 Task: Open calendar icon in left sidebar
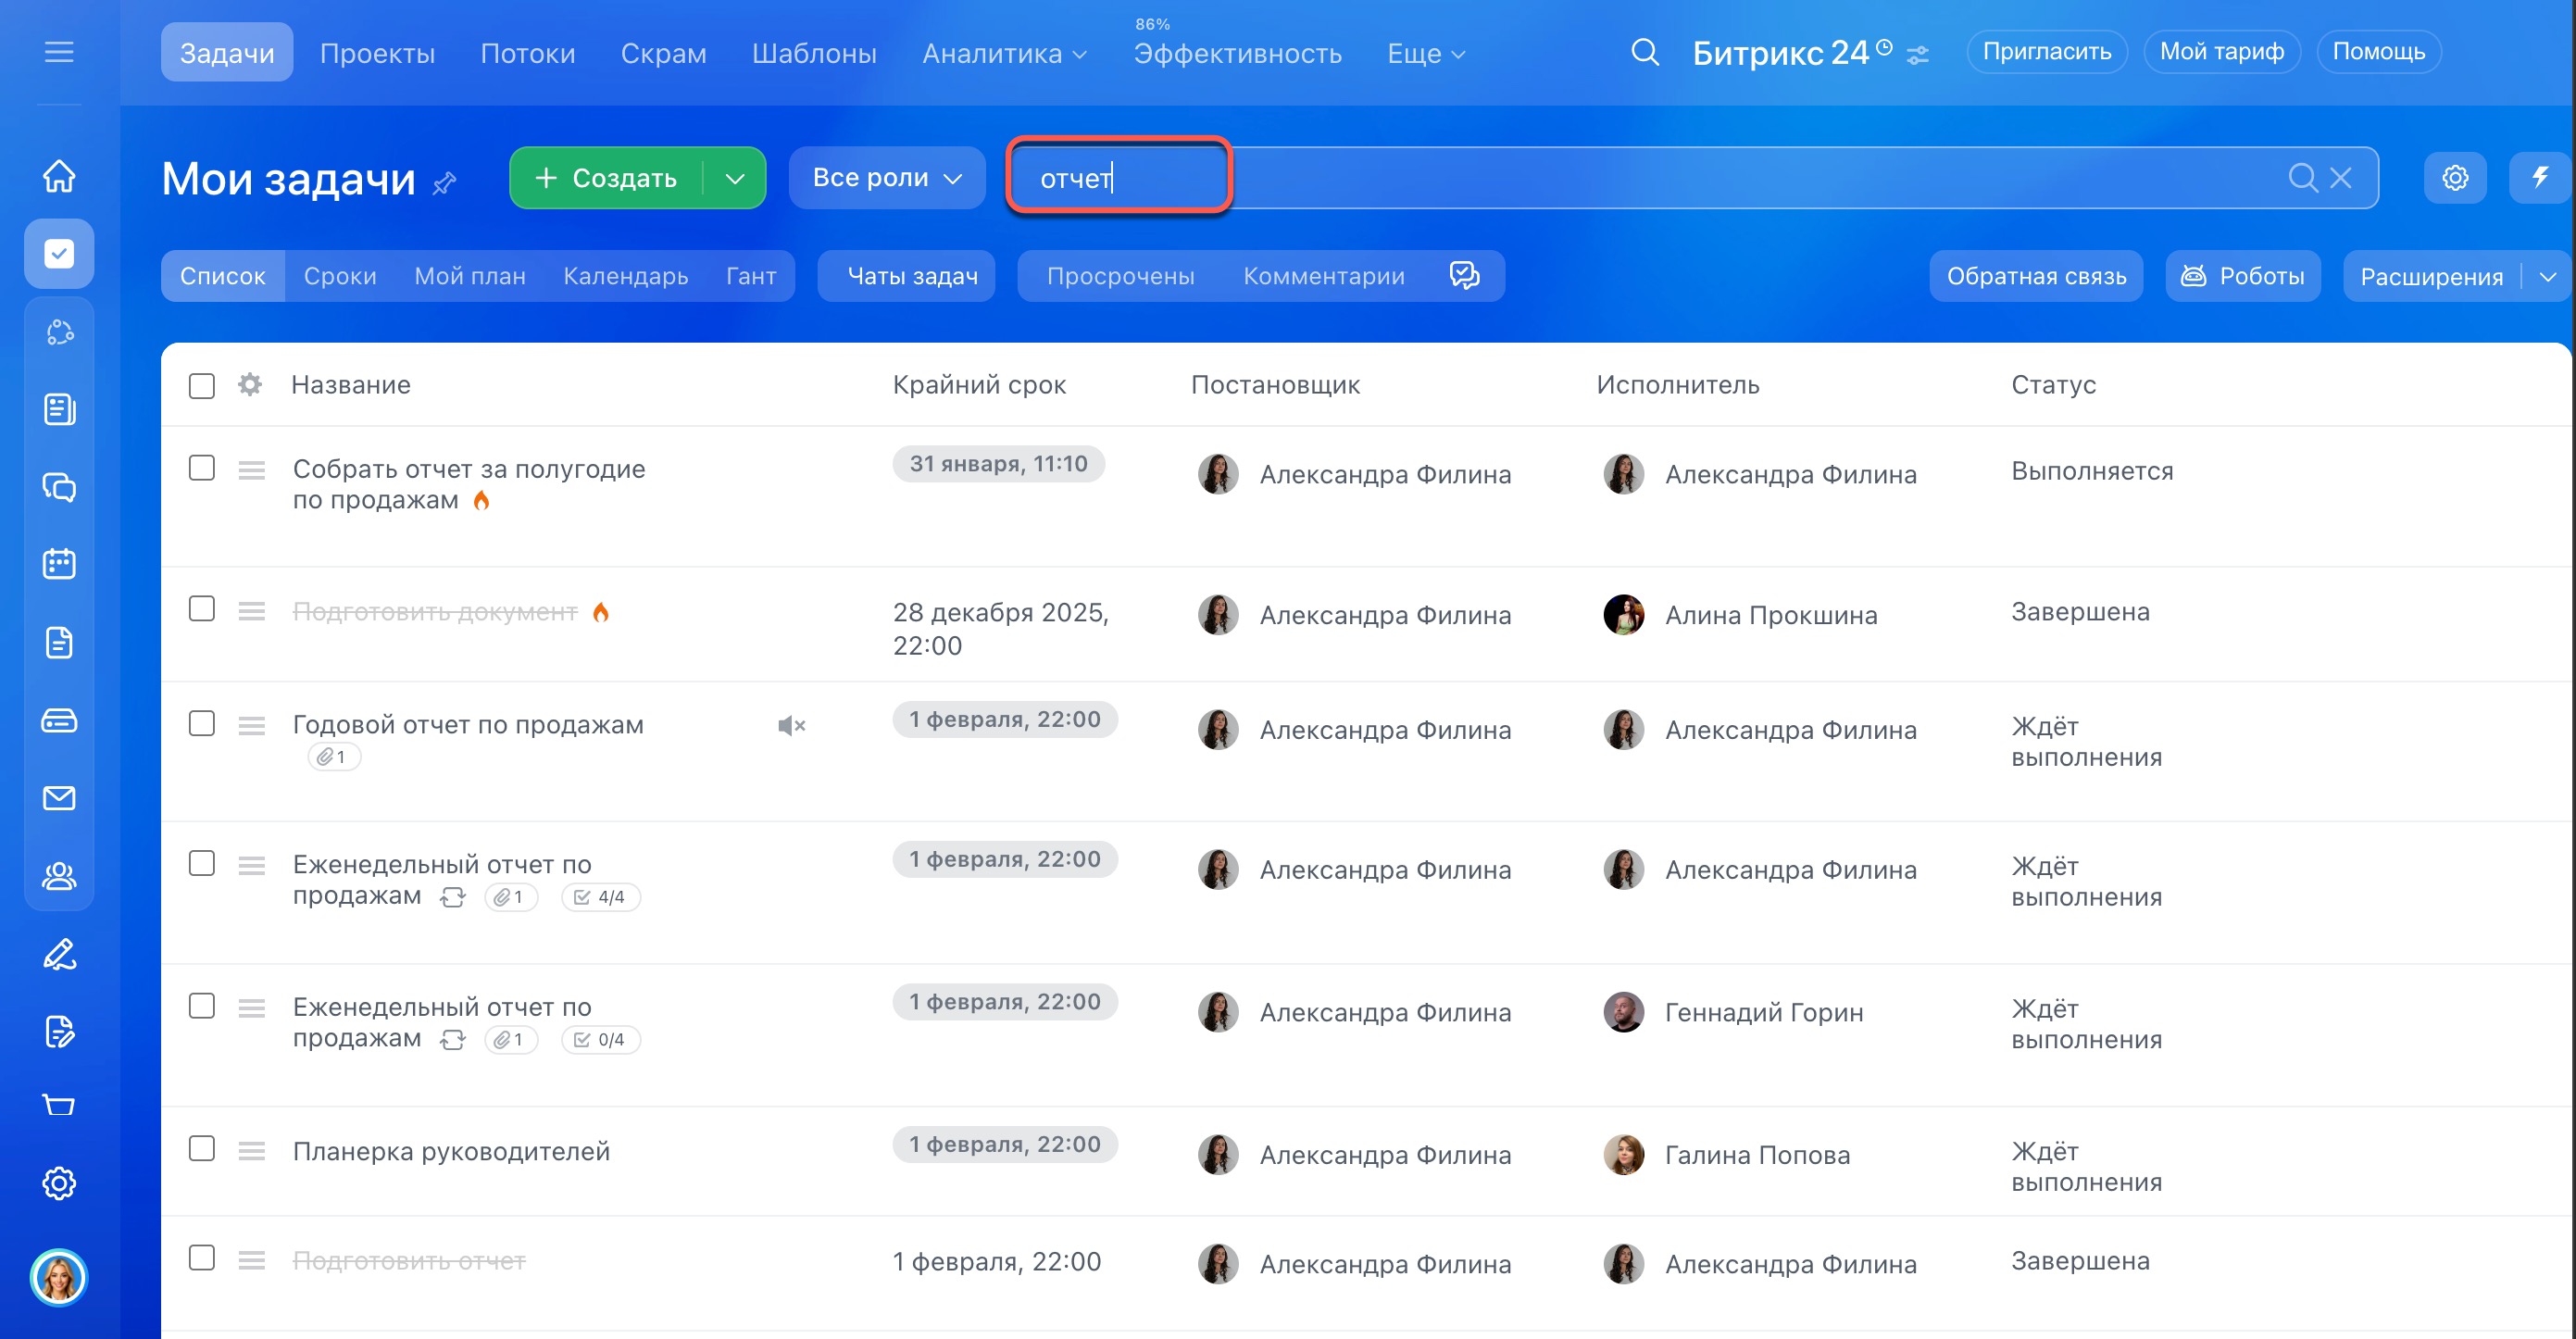(x=59, y=564)
